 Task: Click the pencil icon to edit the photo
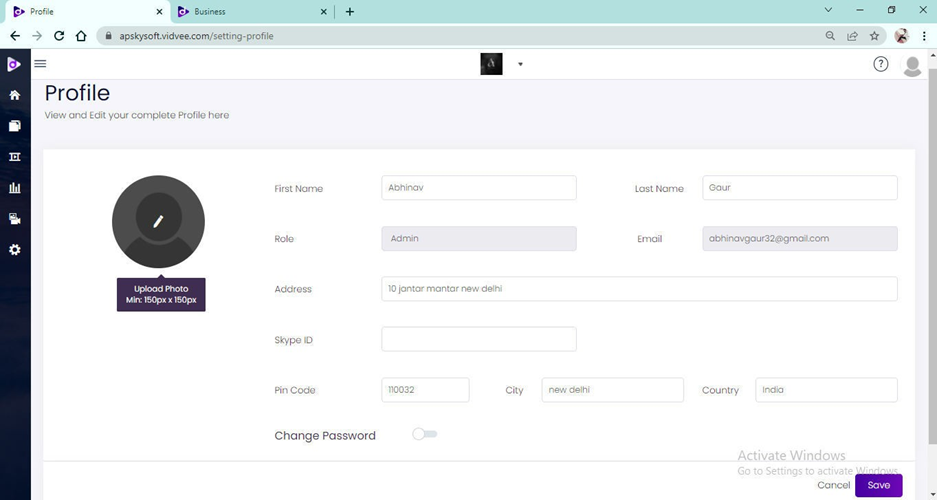tap(158, 221)
